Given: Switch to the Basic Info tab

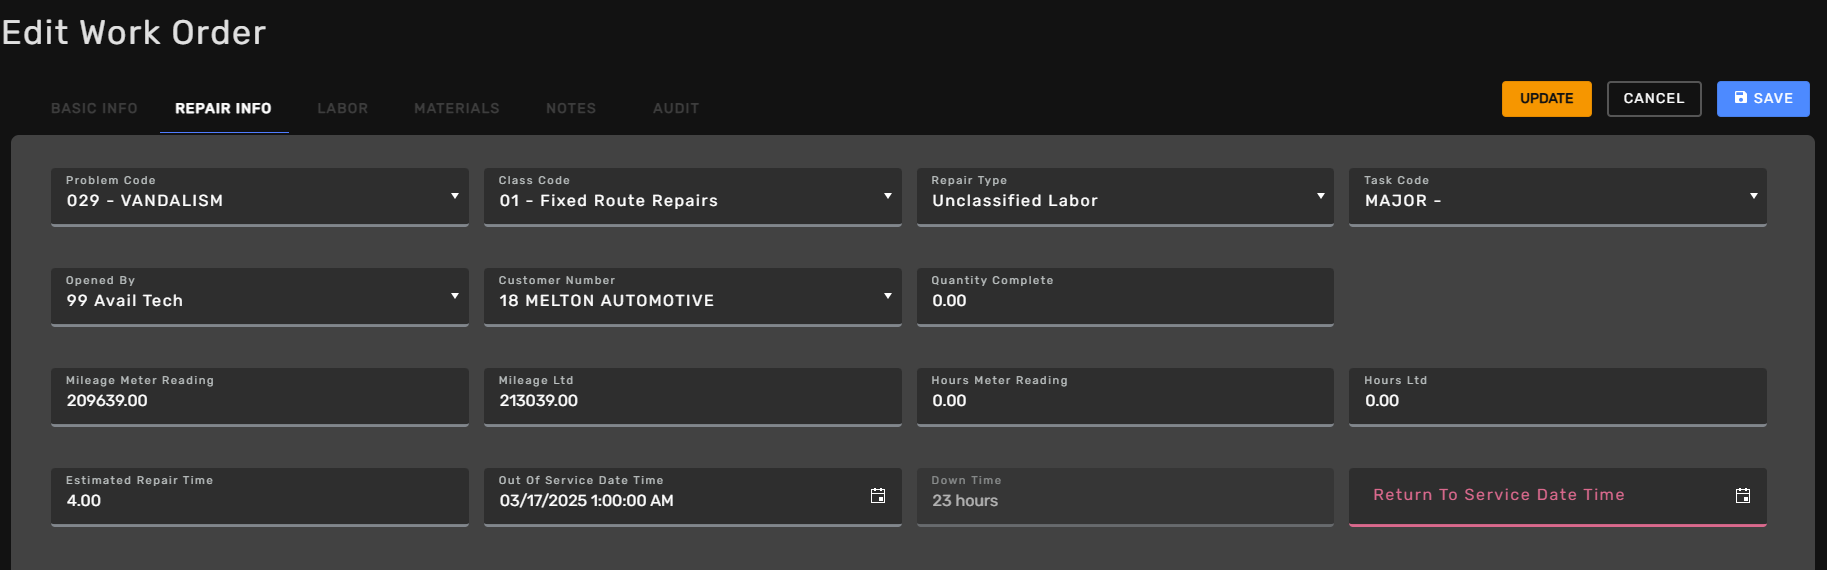Looking at the screenshot, I should tap(94, 108).
